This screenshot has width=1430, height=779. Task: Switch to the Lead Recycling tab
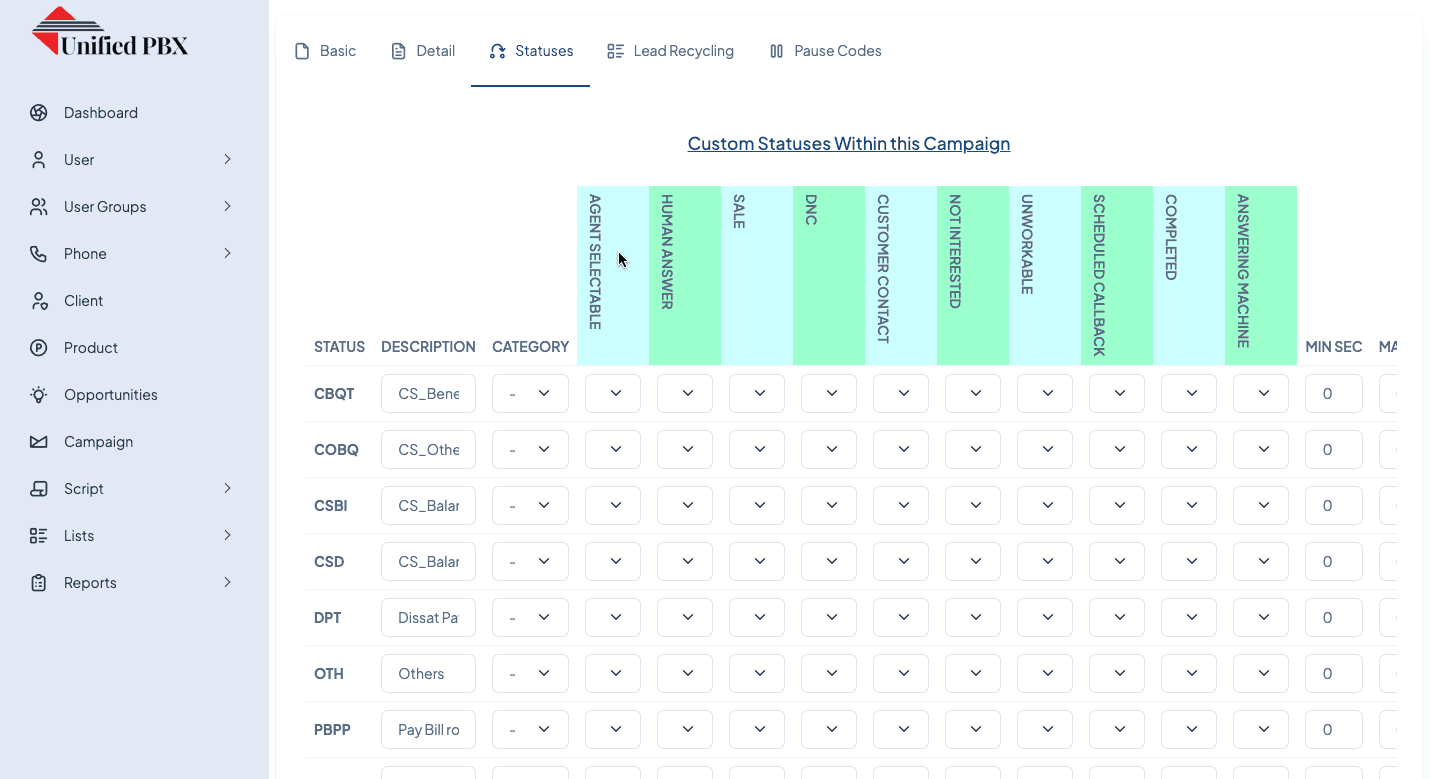pos(670,51)
